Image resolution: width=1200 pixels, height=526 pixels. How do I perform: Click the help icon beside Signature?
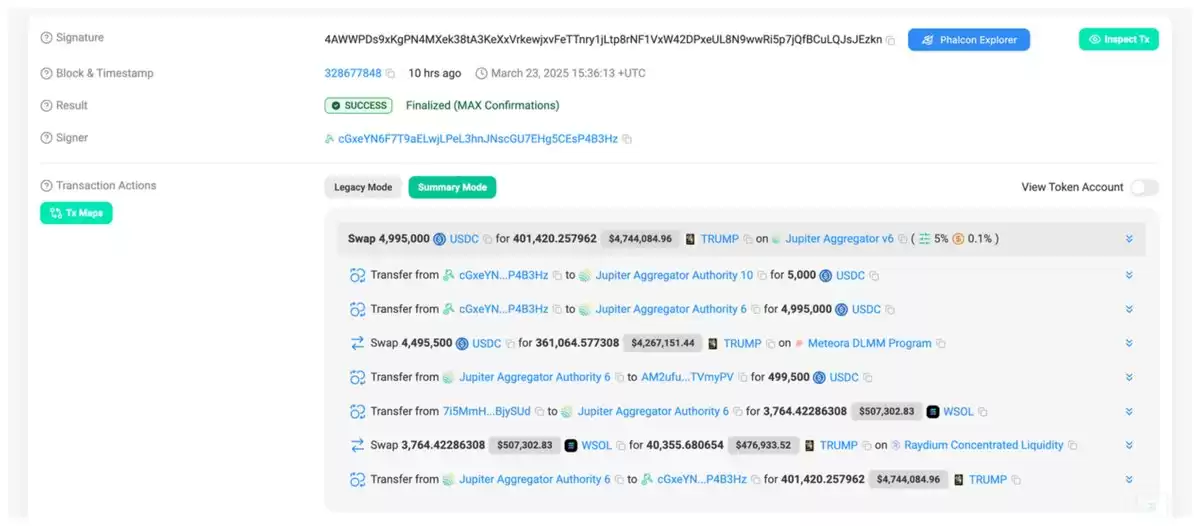pos(46,38)
